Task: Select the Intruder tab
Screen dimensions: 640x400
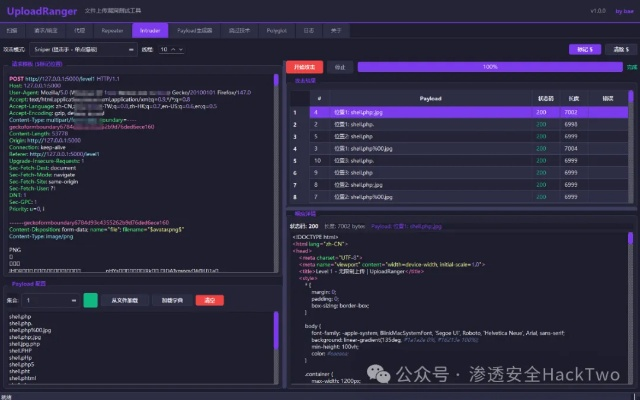Action: click(x=148, y=31)
